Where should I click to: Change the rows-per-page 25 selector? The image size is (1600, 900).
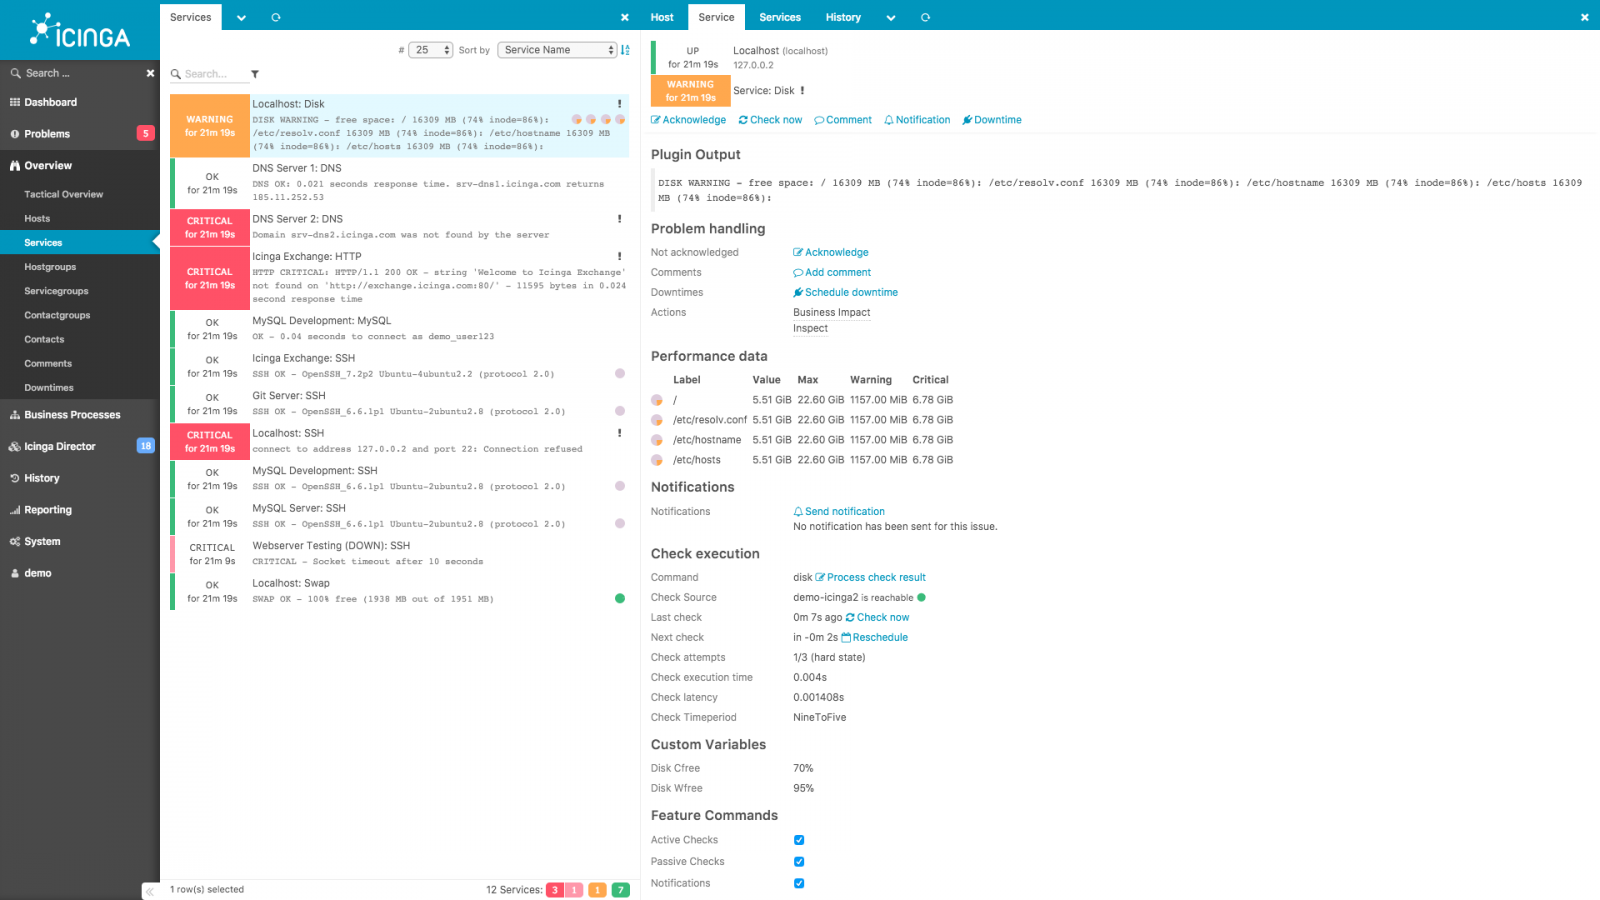tap(431, 50)
